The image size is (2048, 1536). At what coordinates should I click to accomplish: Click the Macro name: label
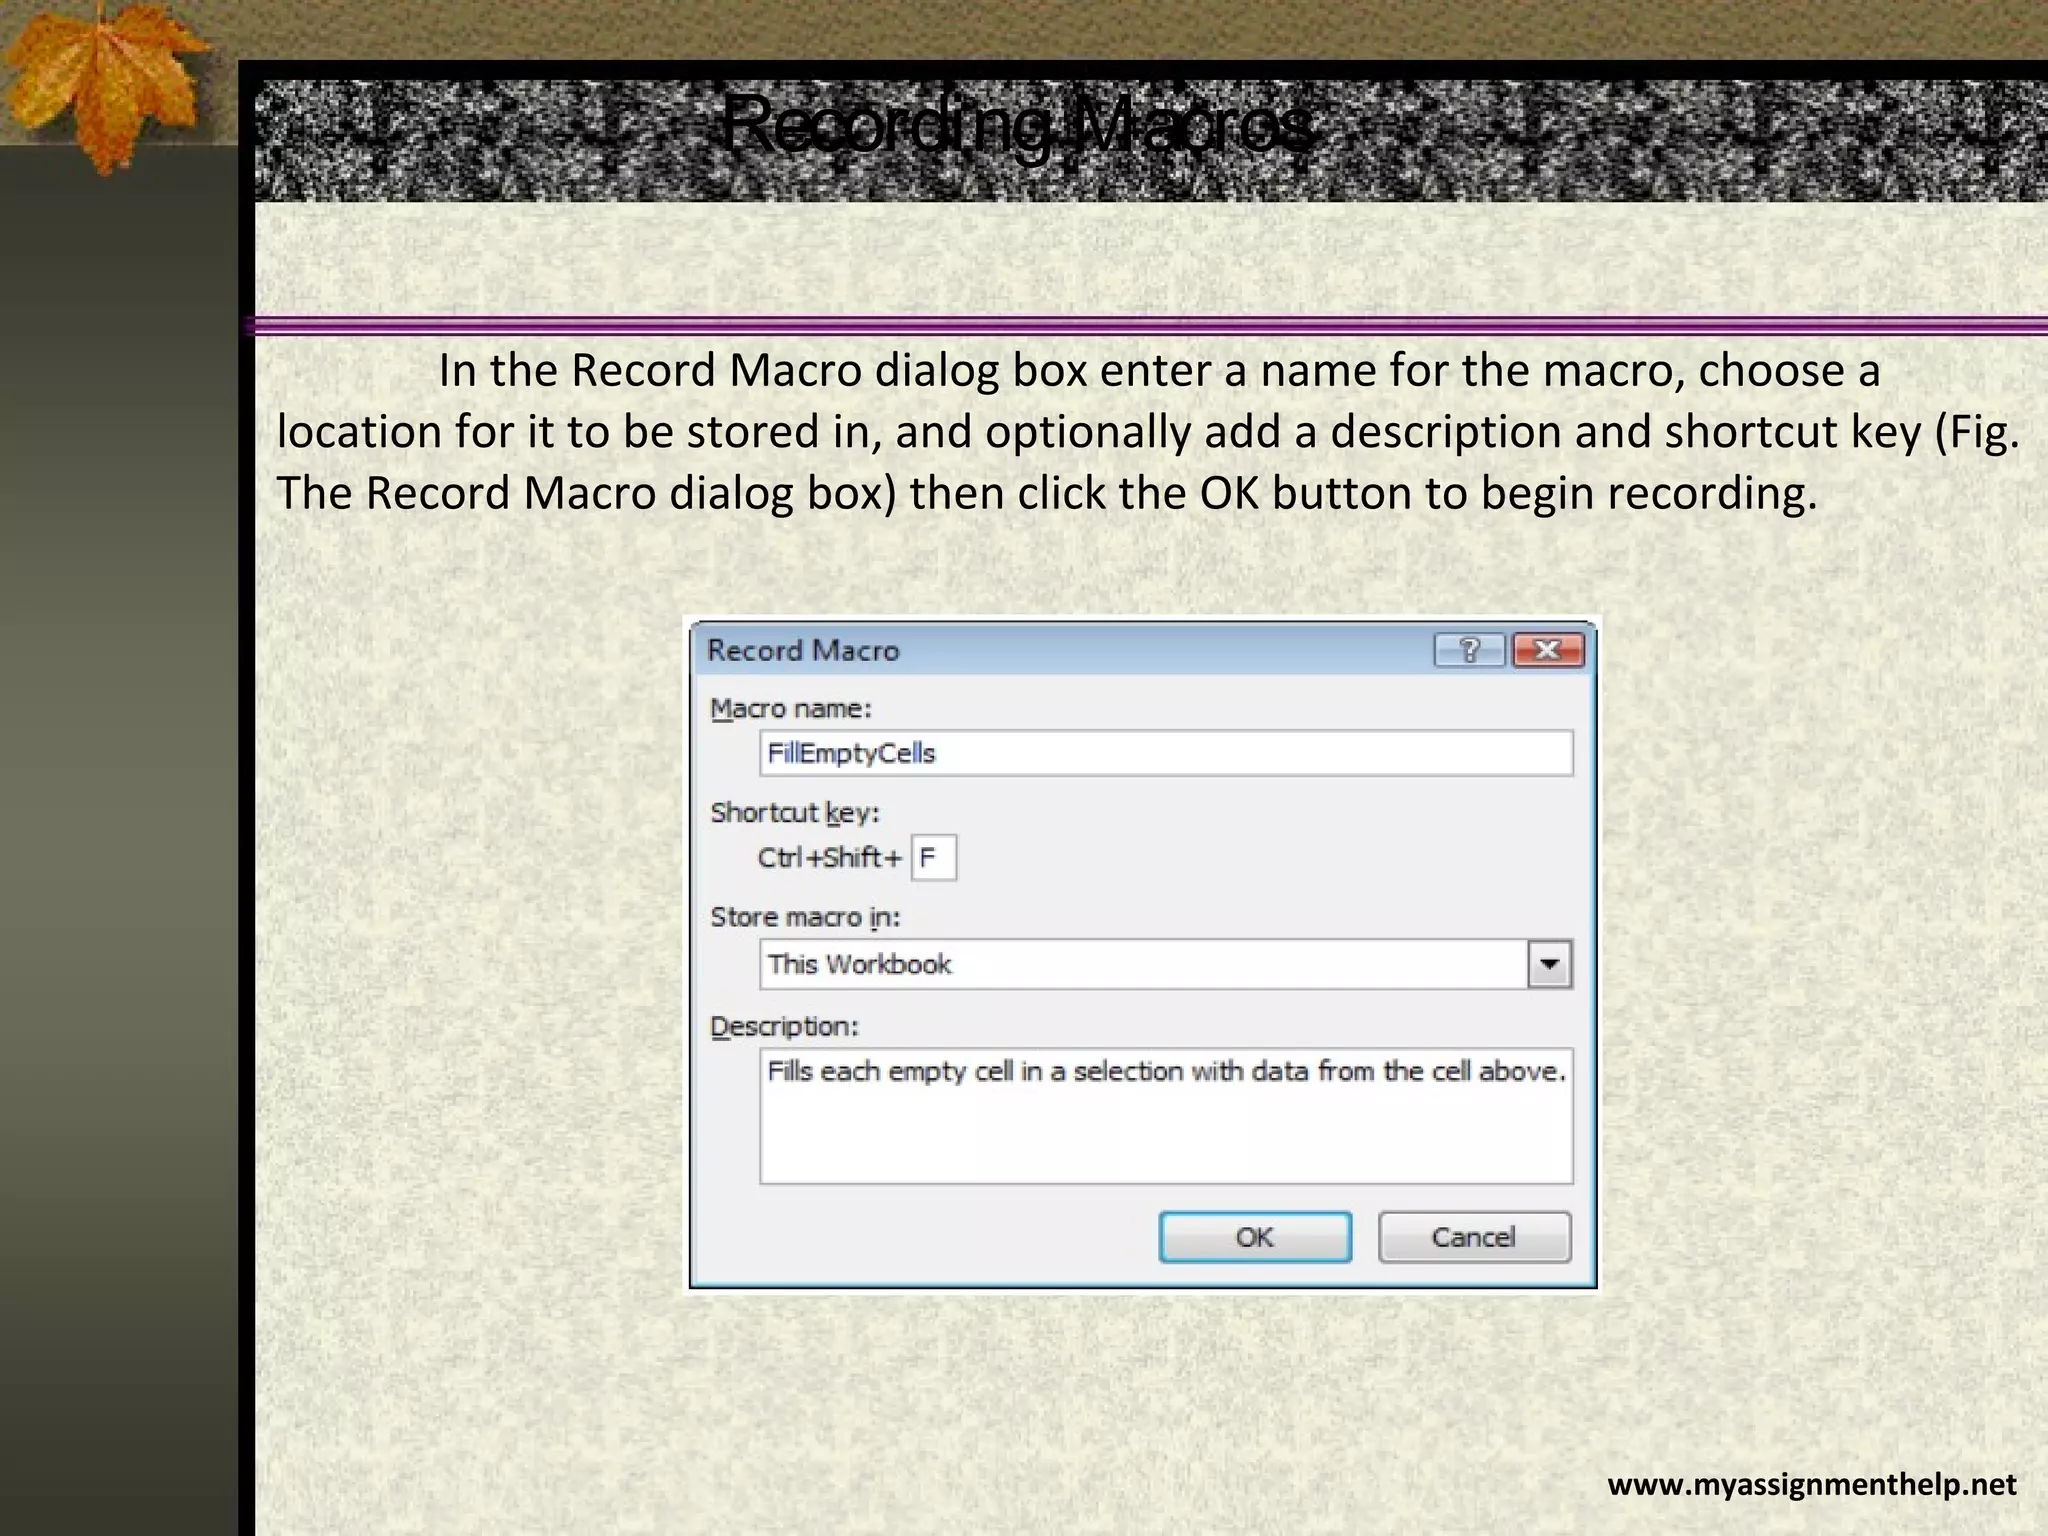(791, 709)
